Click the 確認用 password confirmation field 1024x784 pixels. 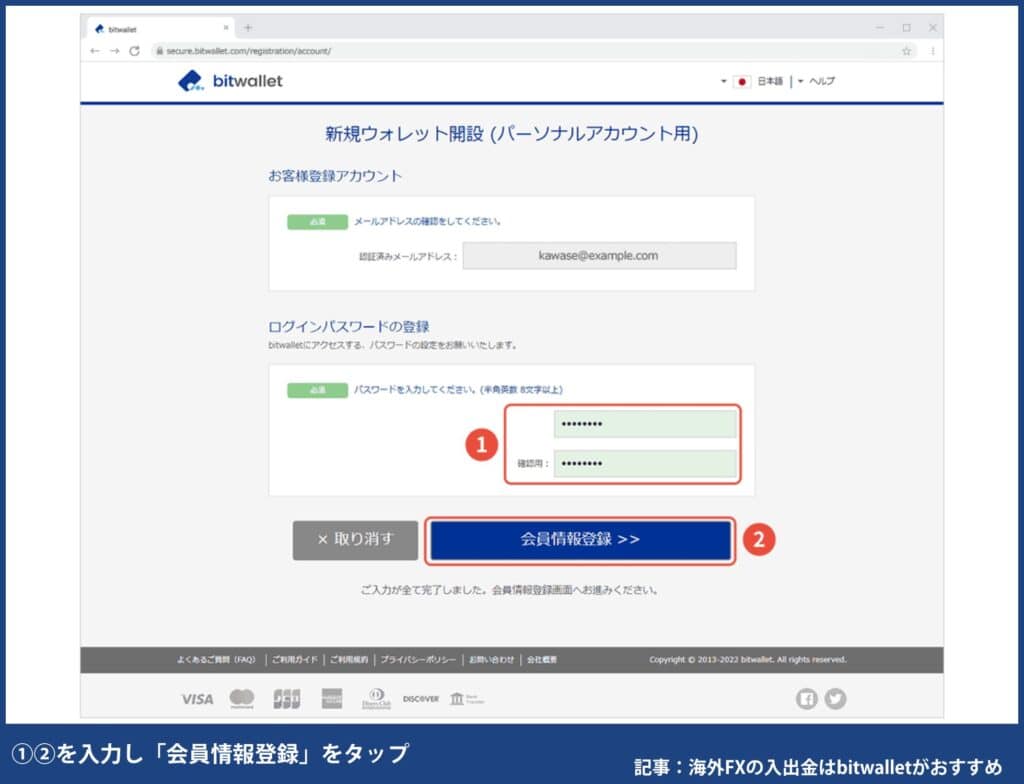(x=644, y=464)
